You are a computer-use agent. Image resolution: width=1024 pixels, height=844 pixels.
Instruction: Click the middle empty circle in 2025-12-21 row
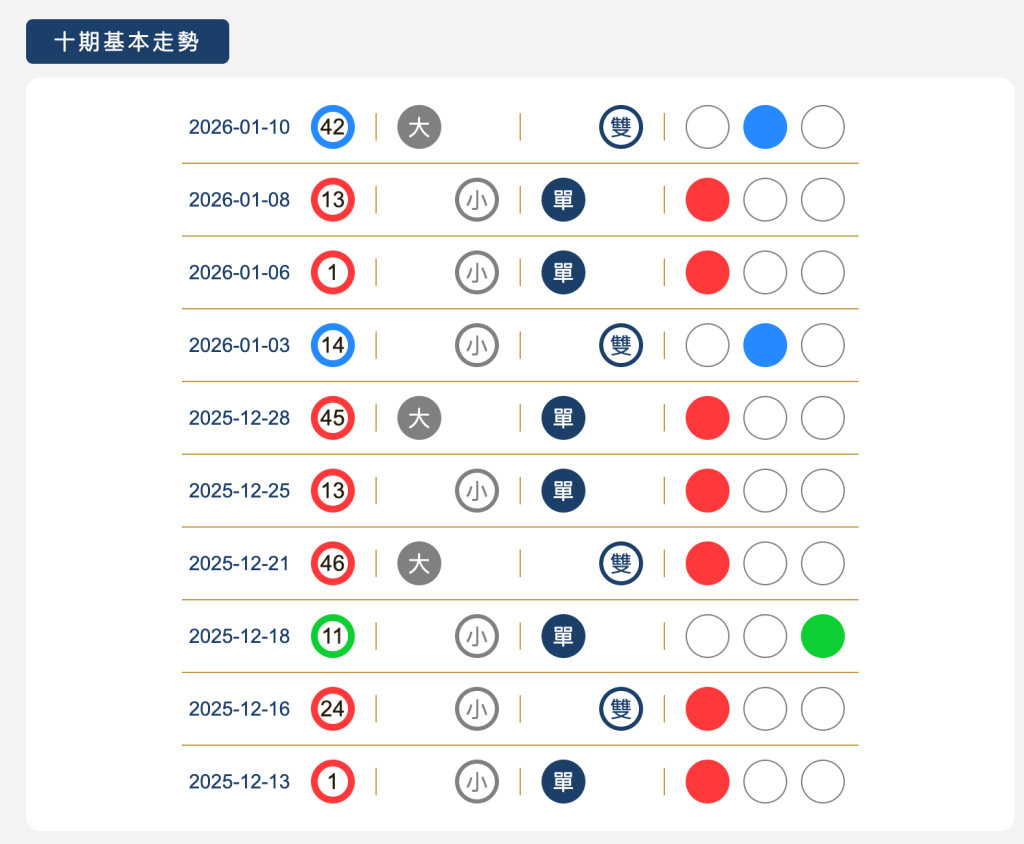click(x=765, y=563)
